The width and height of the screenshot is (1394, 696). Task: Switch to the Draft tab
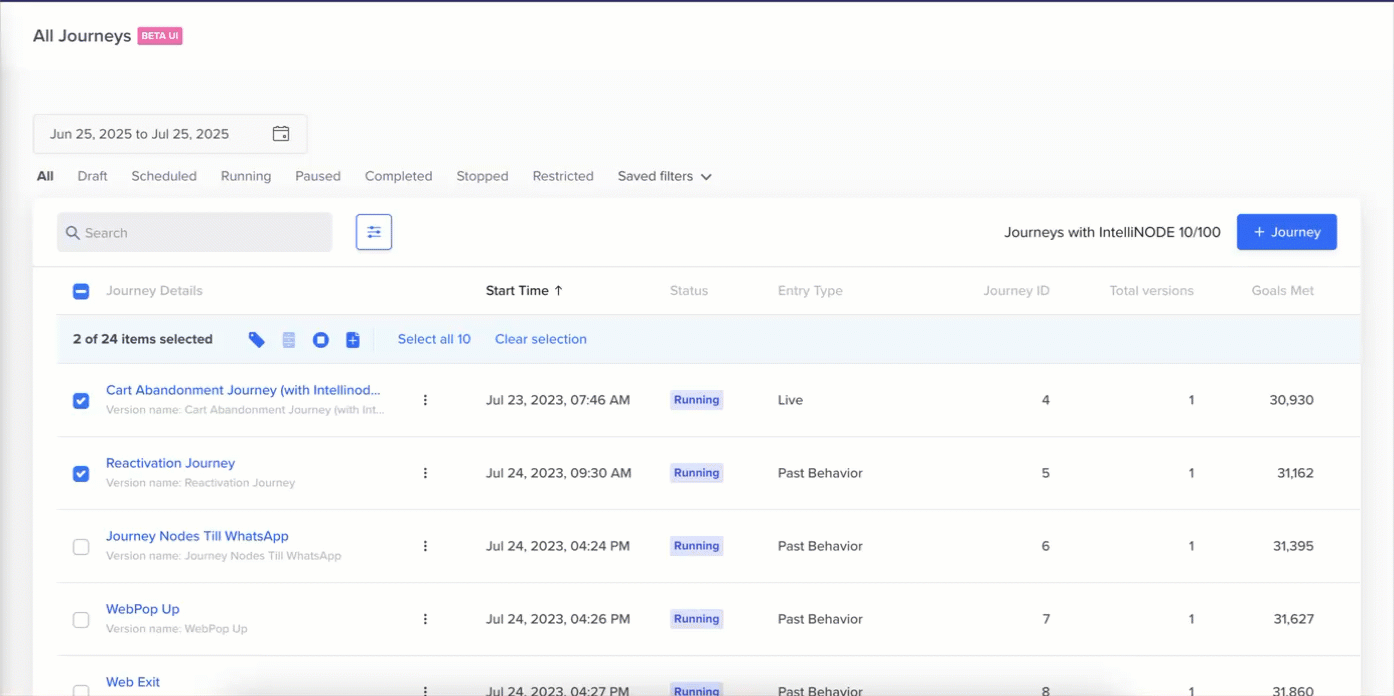[x=92, y=176]
